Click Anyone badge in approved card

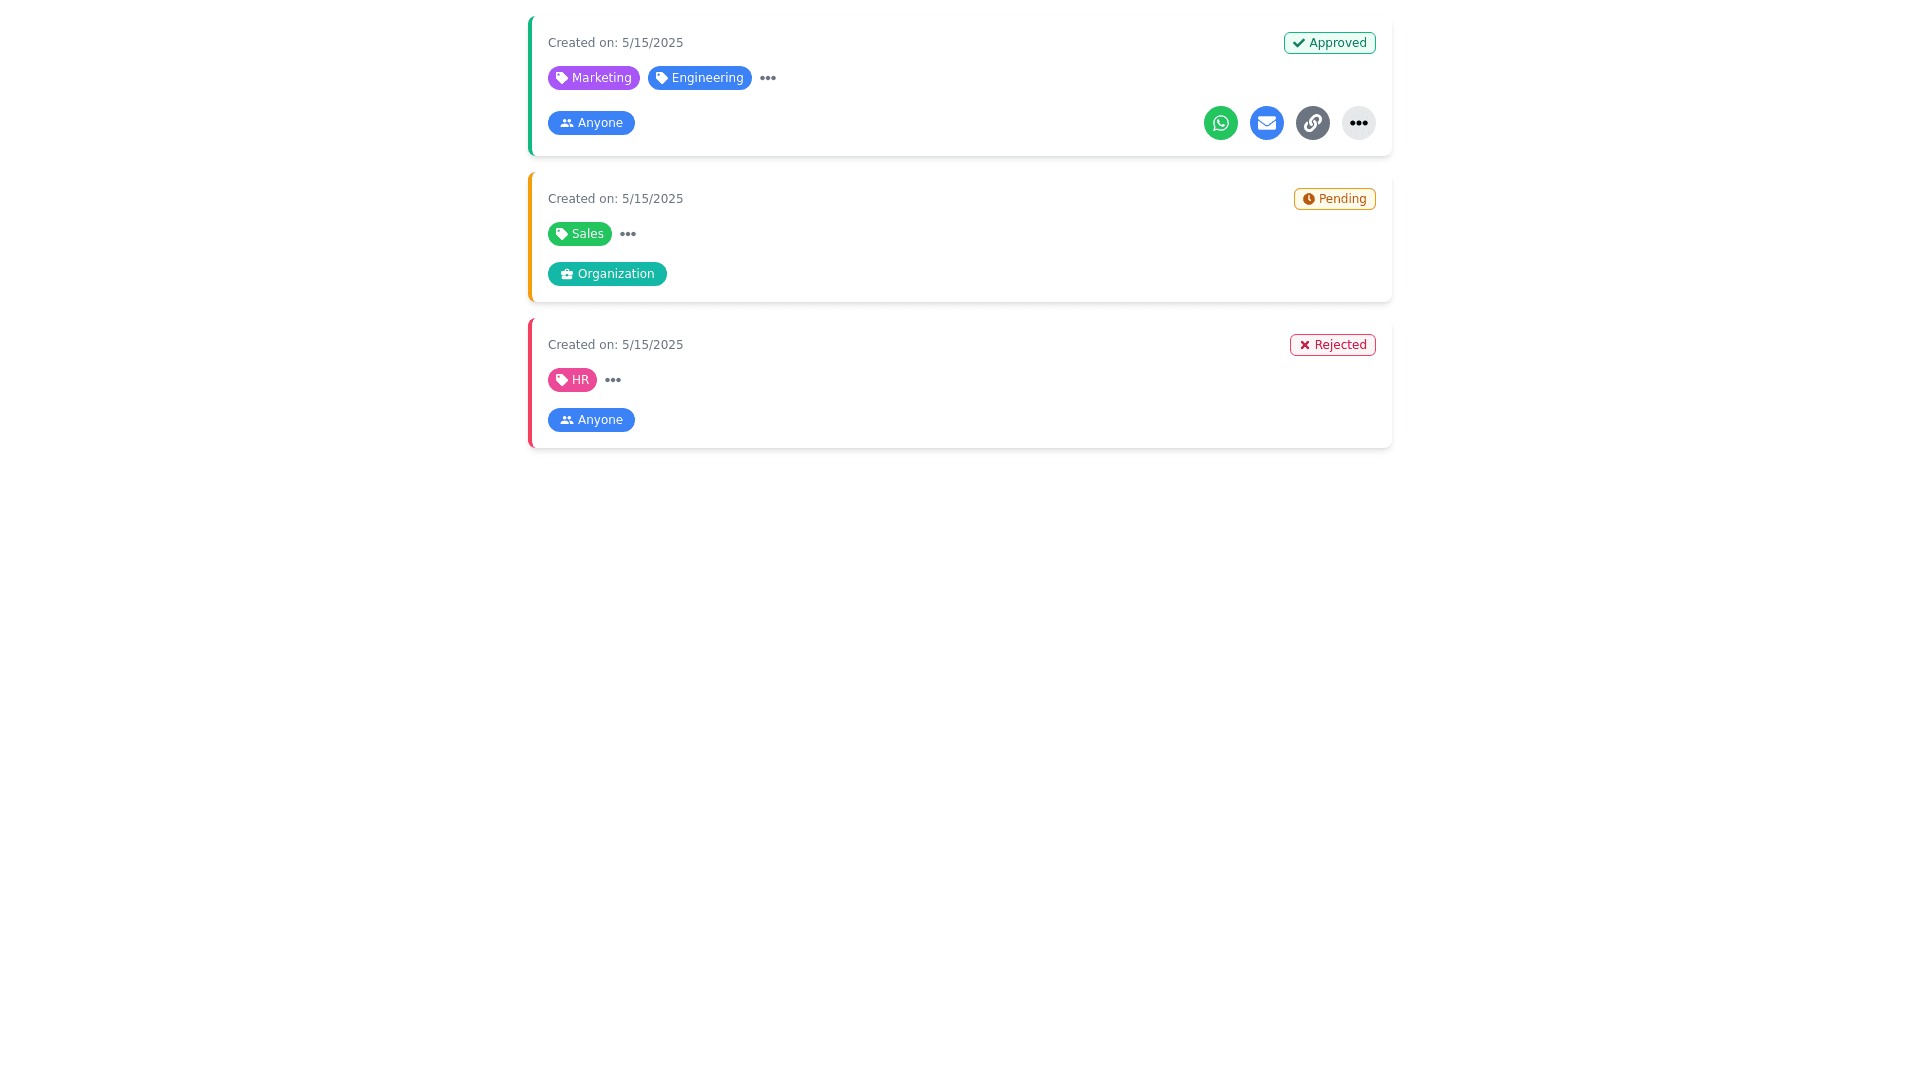pyautogui.click(x=591, y=123)
